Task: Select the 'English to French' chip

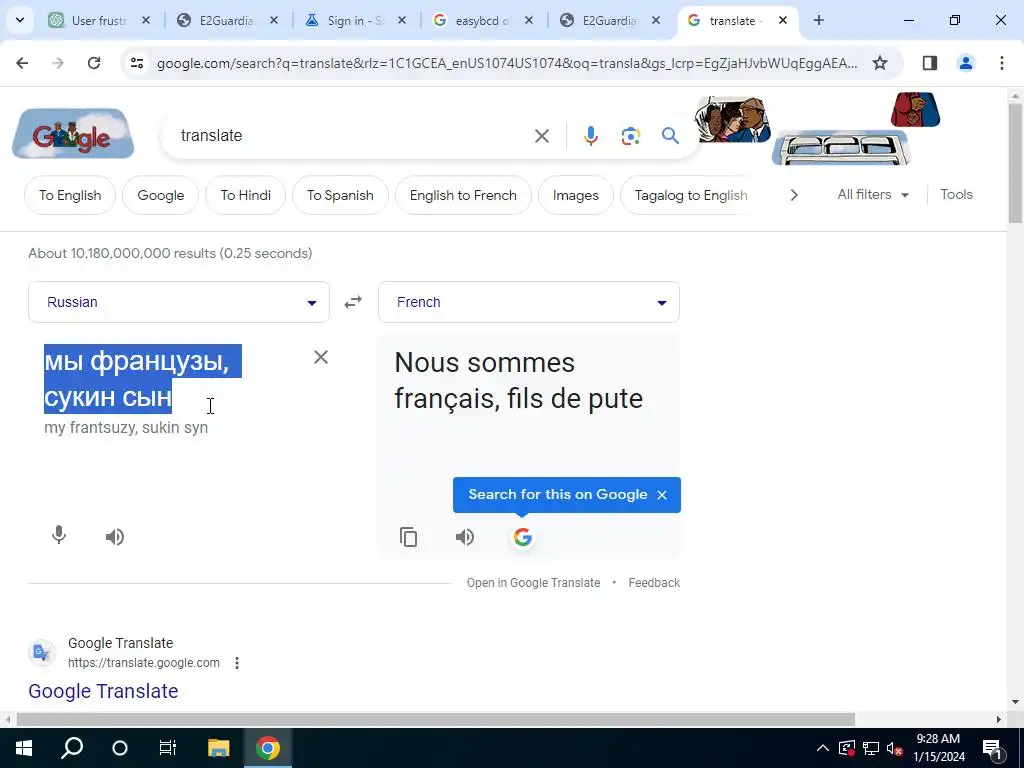Action: (463, 195)
